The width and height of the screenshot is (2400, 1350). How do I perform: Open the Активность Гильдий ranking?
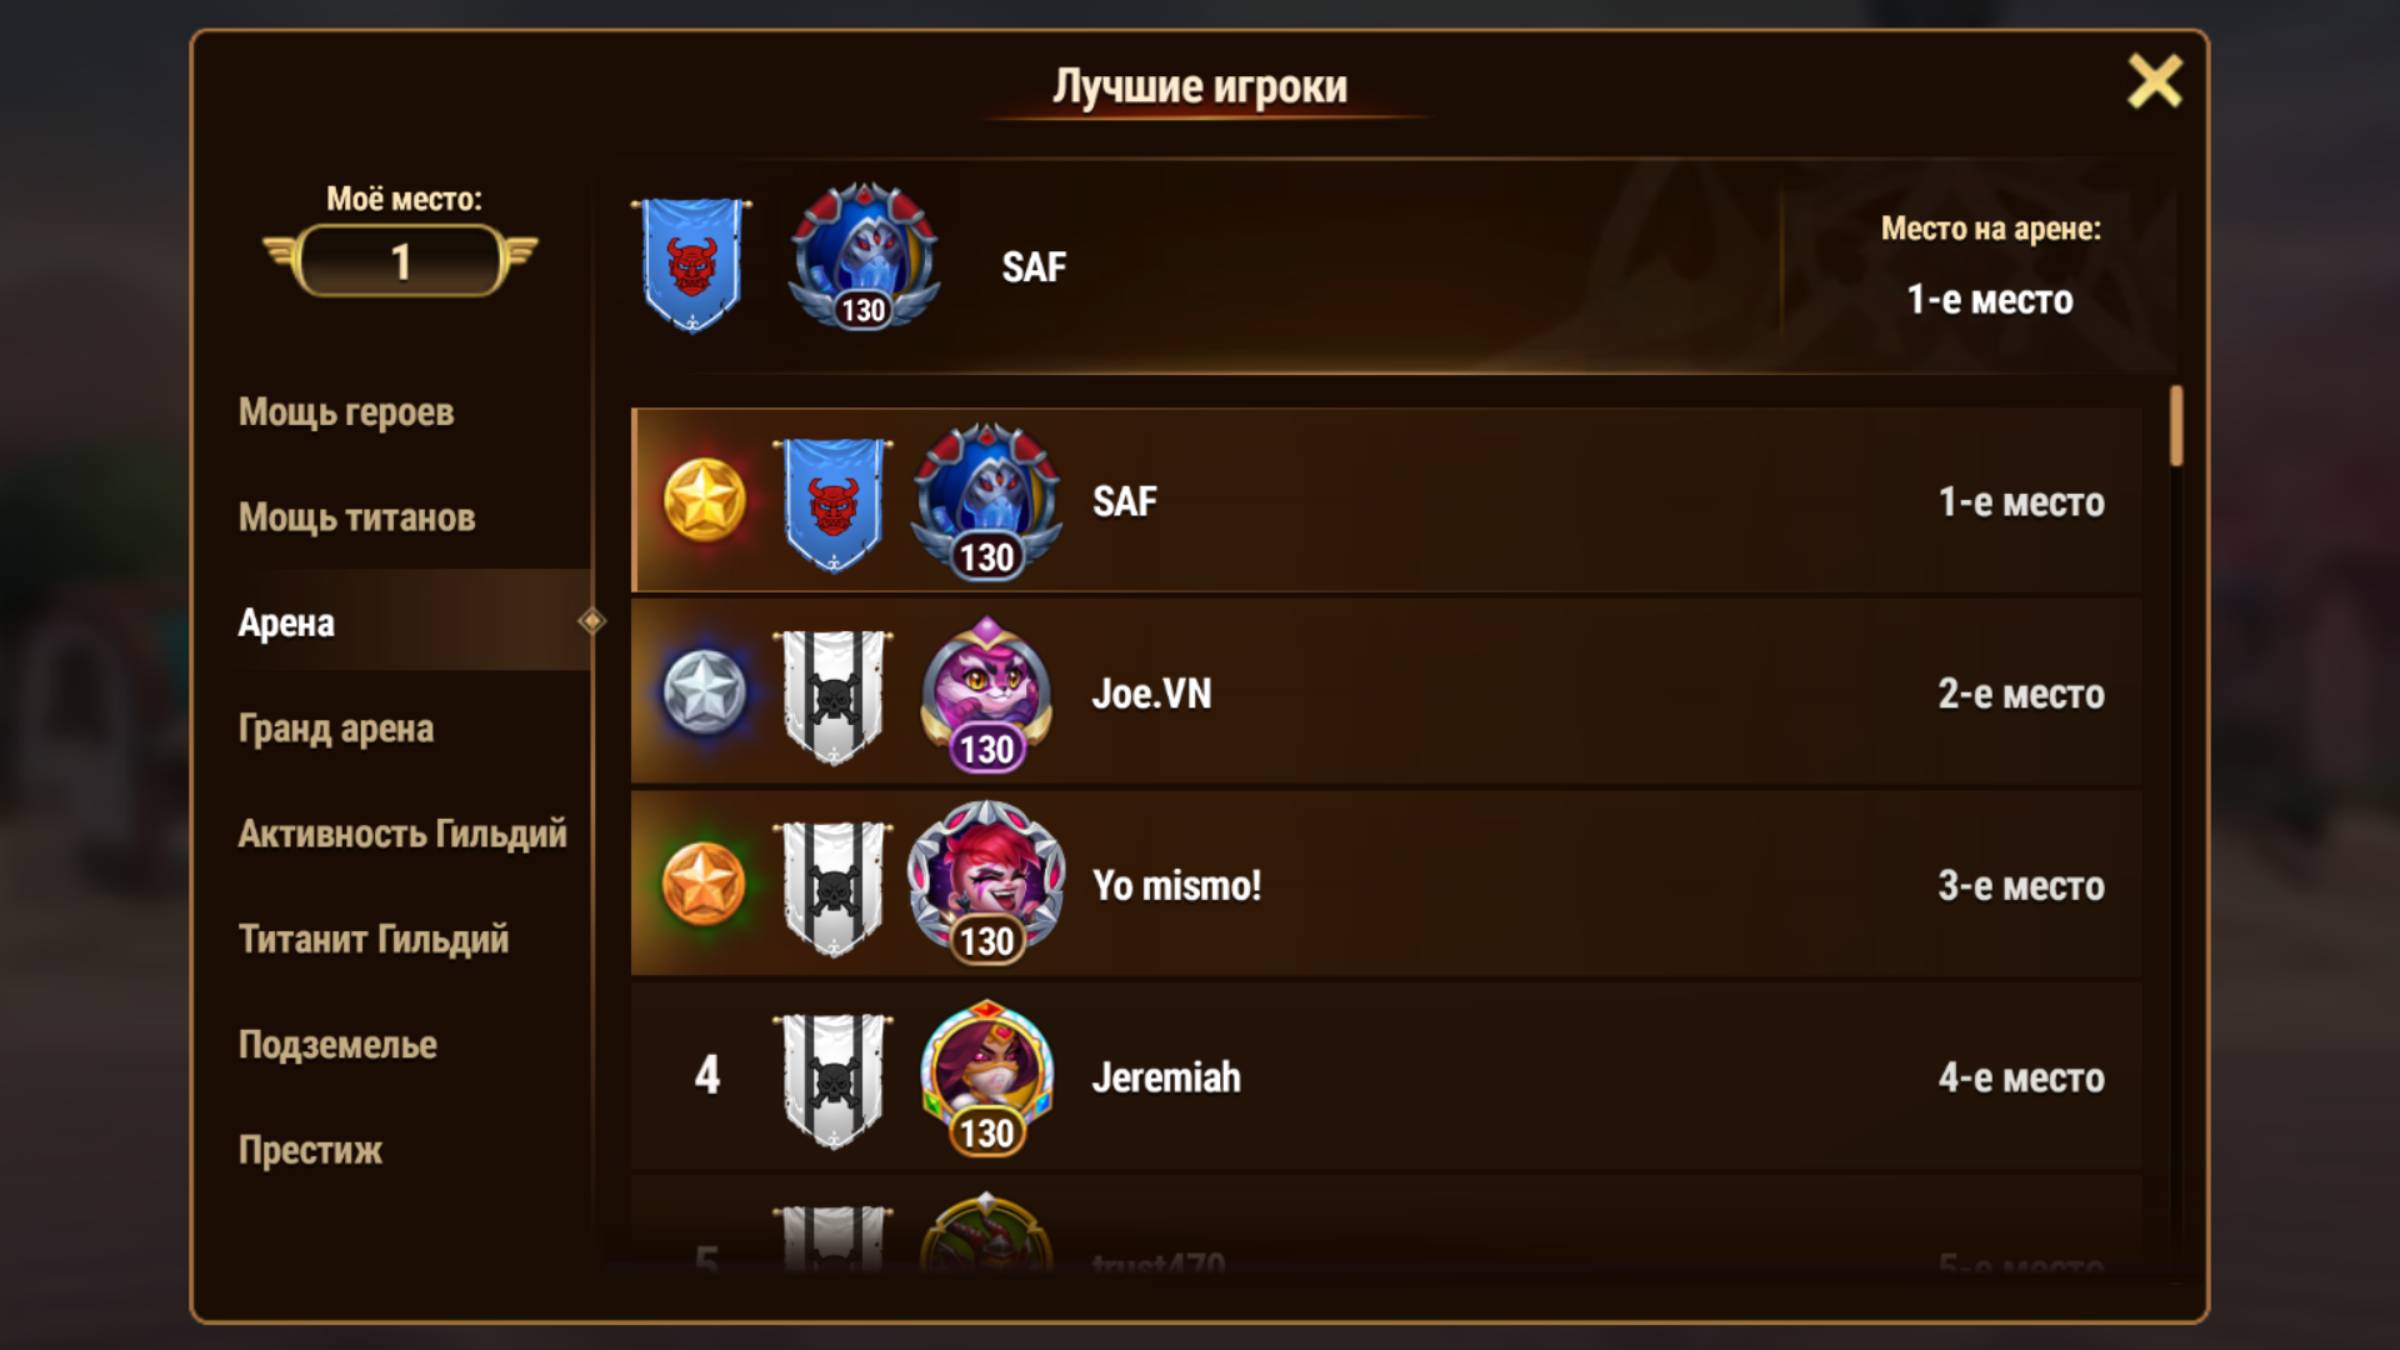tap(402, 834)
